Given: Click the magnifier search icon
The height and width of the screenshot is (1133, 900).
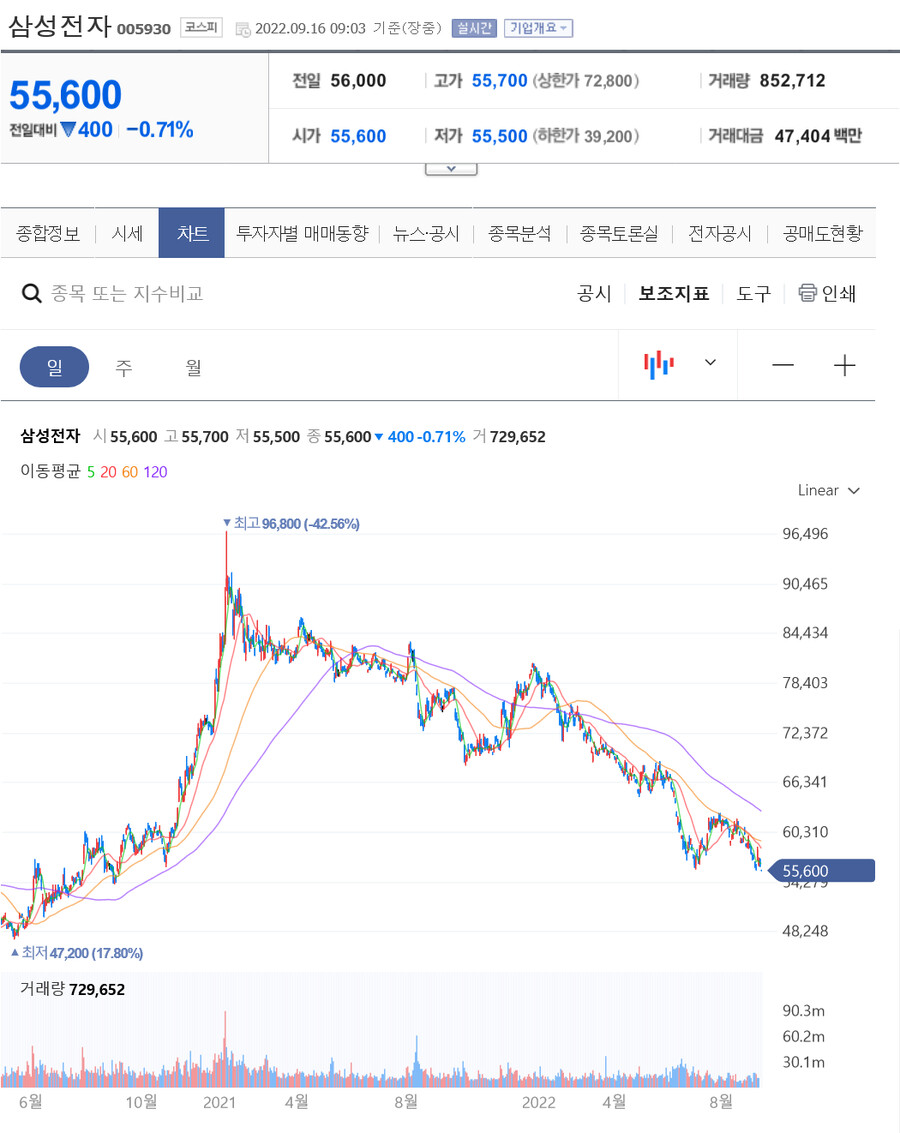Looking at the screenshot, I should pyautogui.click(x=32, y=293).
